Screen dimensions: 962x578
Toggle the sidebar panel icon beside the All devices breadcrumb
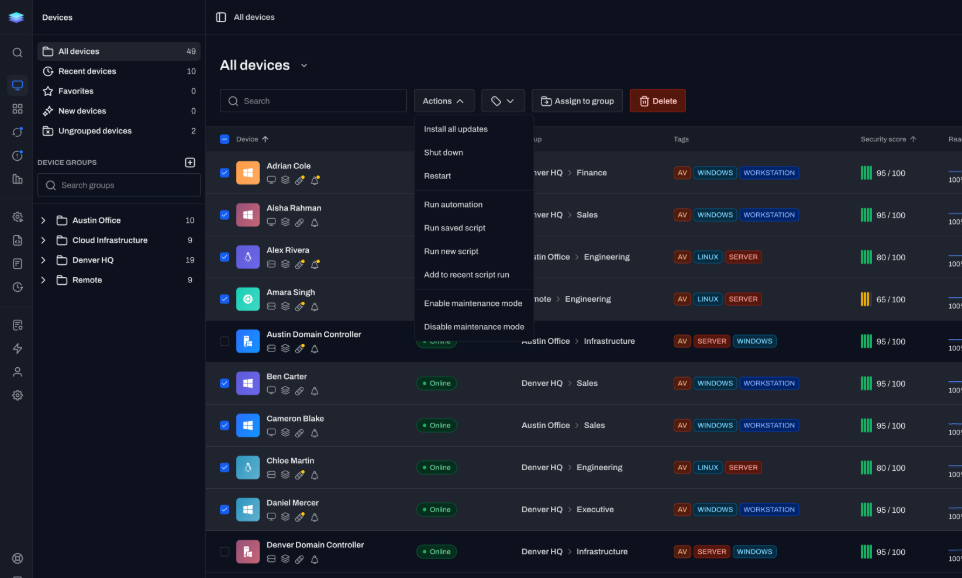coord(221,17)
